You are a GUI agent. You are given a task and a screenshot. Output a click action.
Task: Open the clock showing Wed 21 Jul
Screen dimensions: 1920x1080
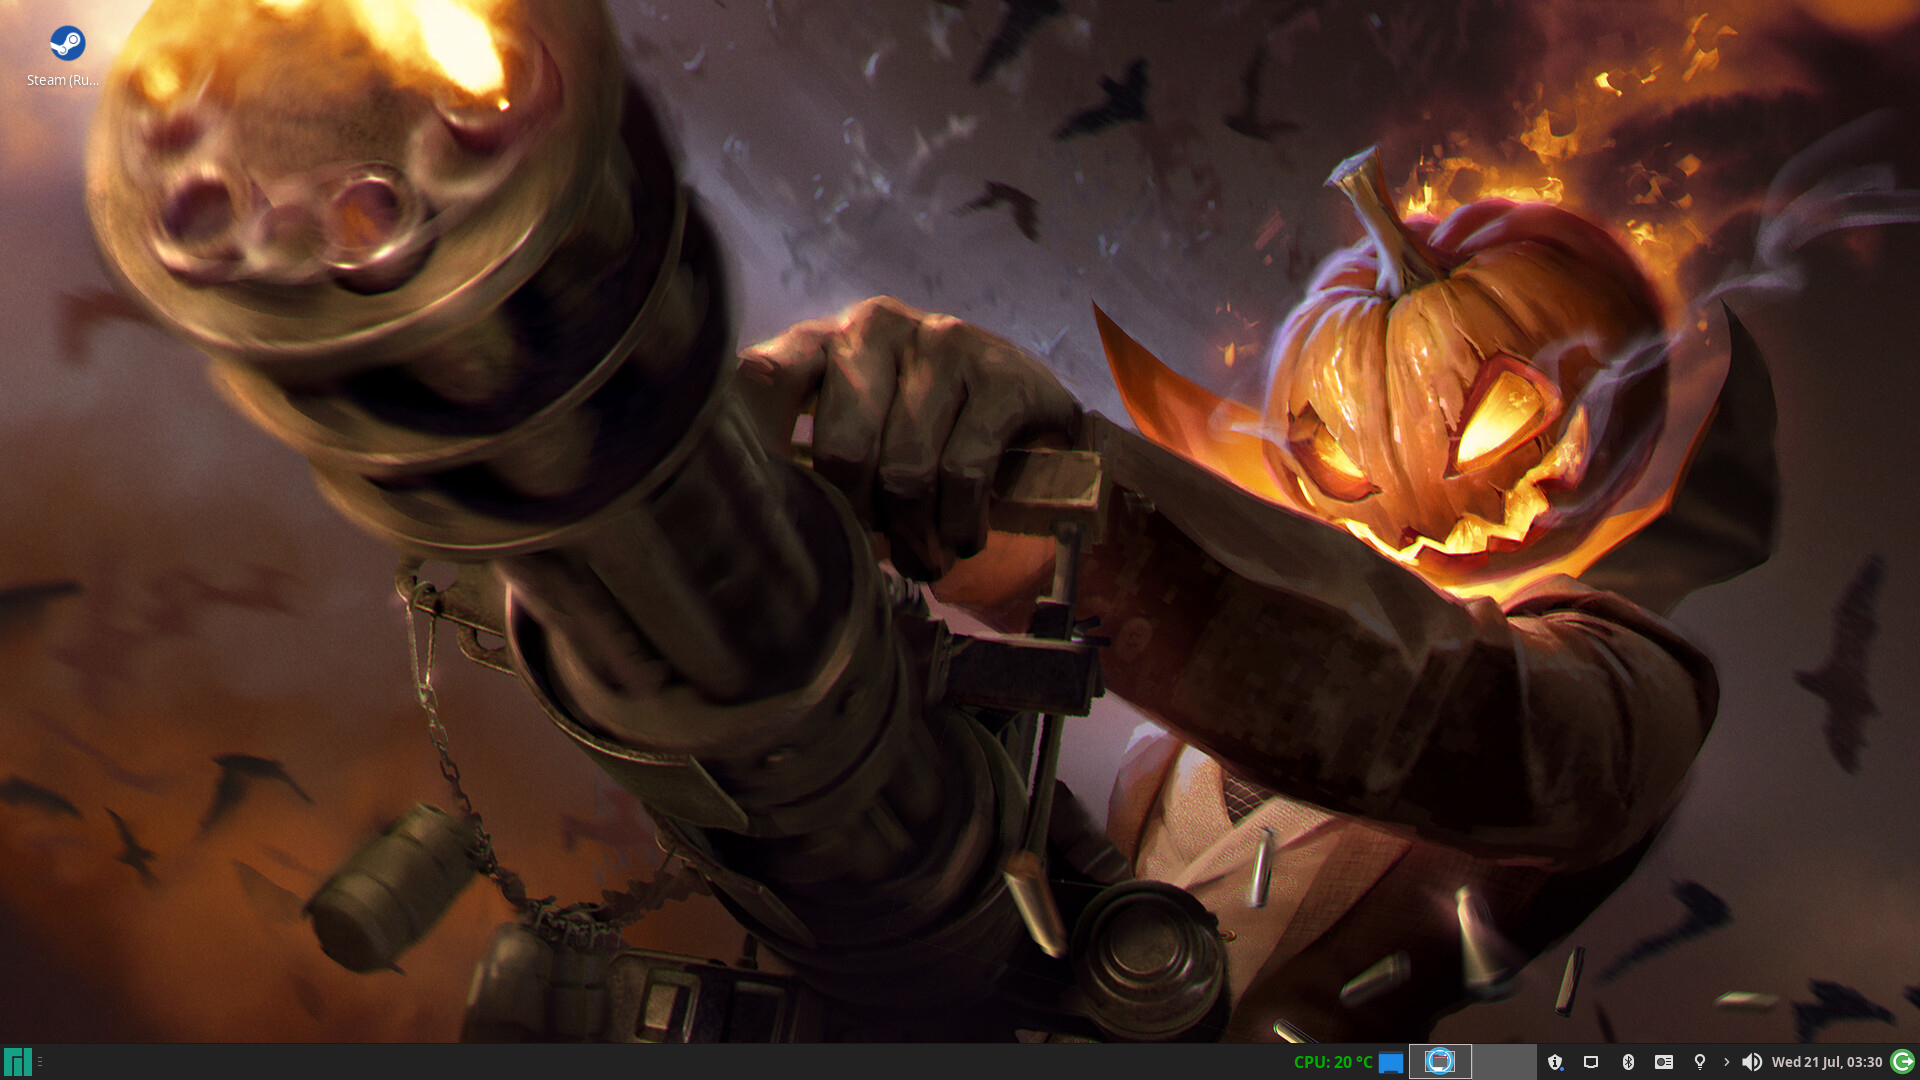click(1826, 1062)
